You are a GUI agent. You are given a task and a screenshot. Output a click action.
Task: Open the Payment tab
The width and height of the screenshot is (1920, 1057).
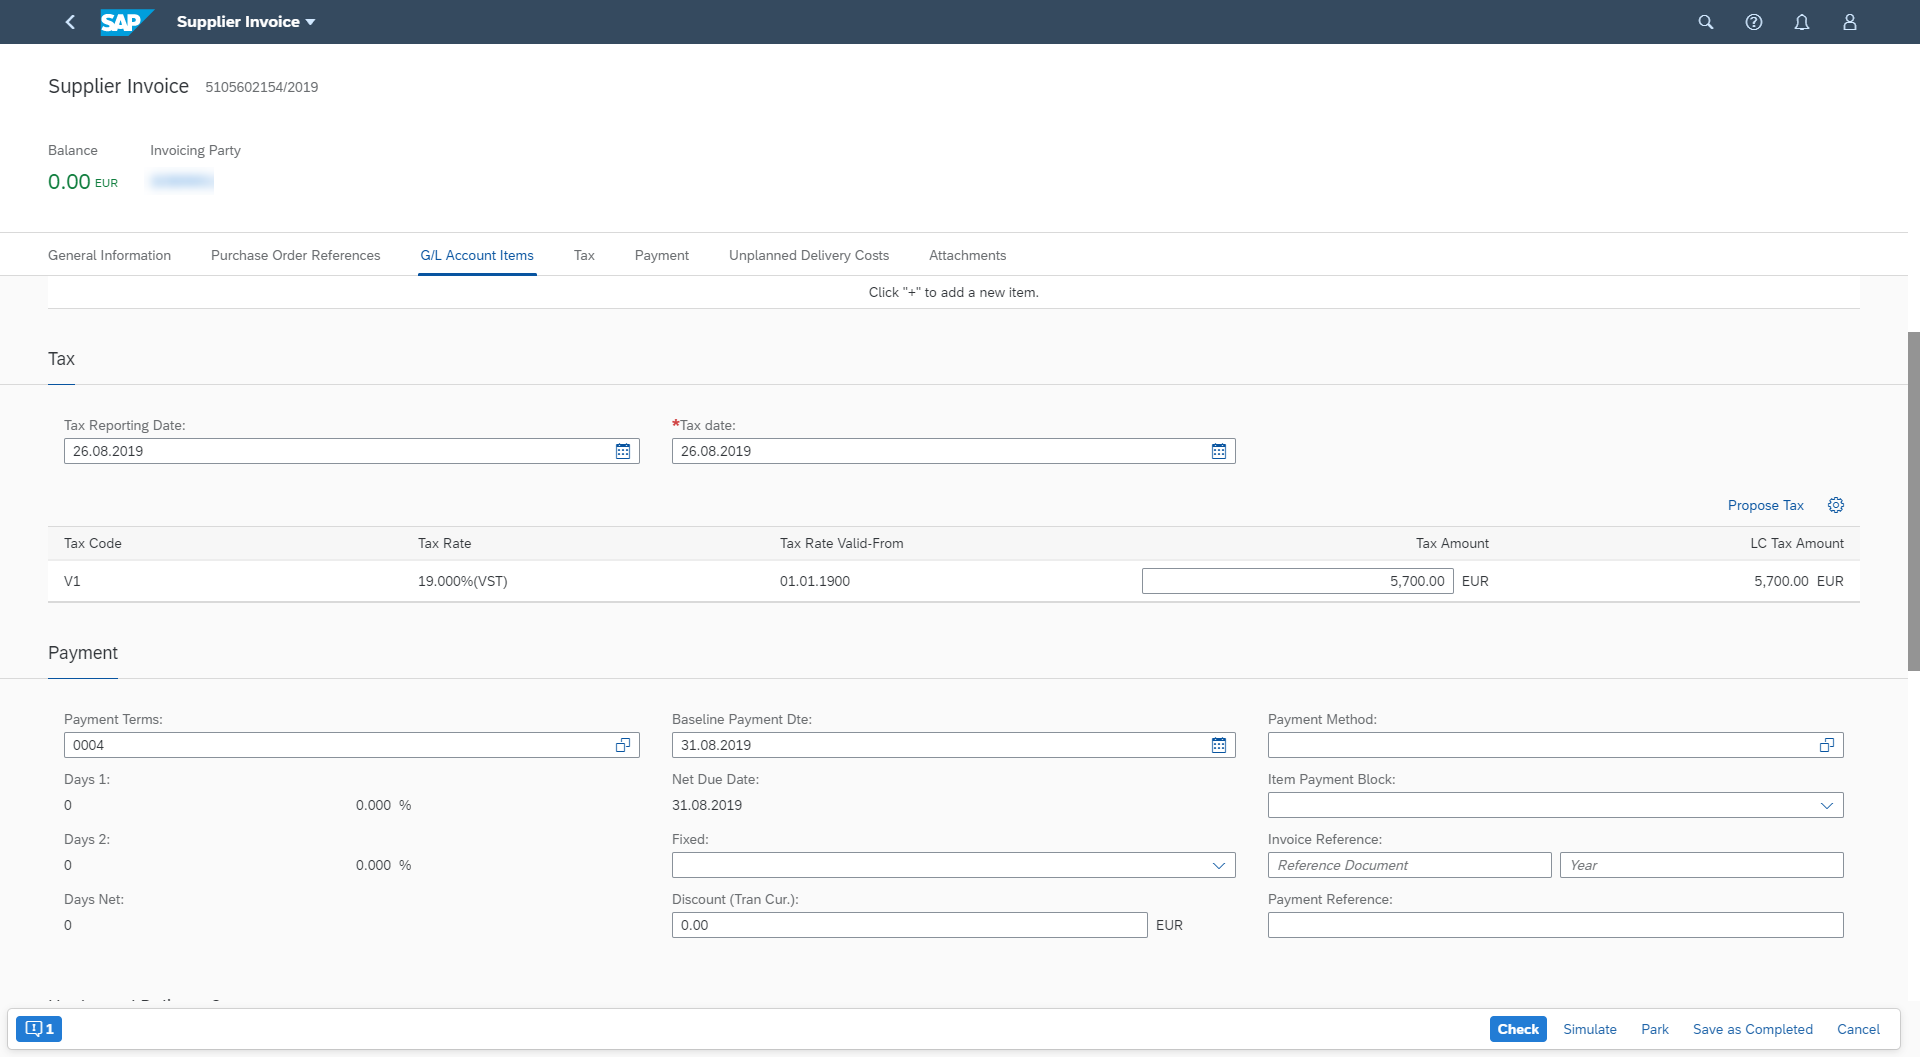click(662, 255)
